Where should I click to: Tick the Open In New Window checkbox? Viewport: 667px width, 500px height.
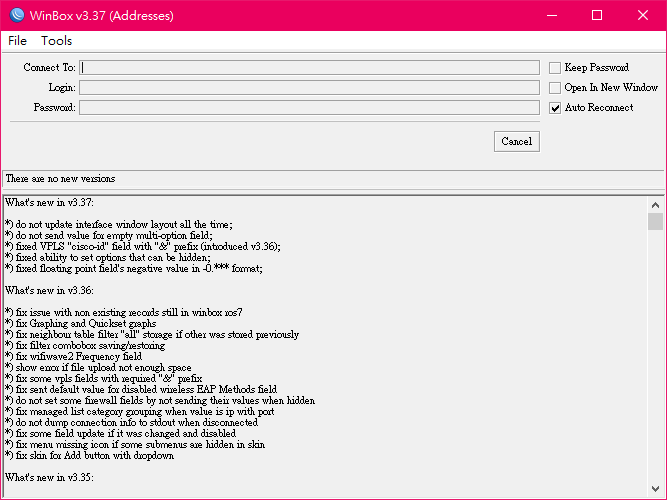click(x=555, y=88)
